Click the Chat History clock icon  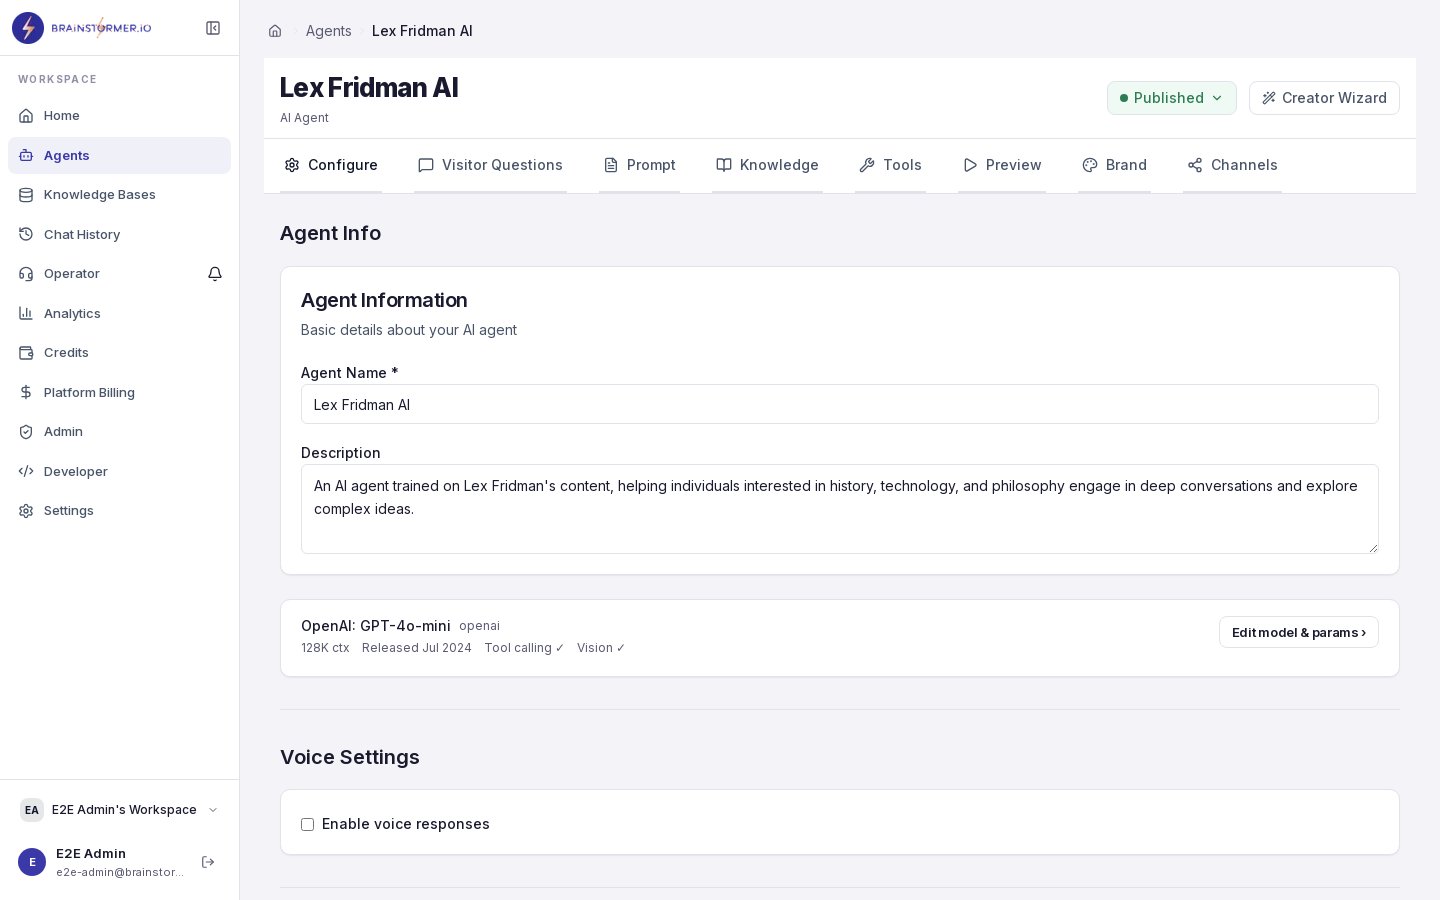tap(26, 234)
